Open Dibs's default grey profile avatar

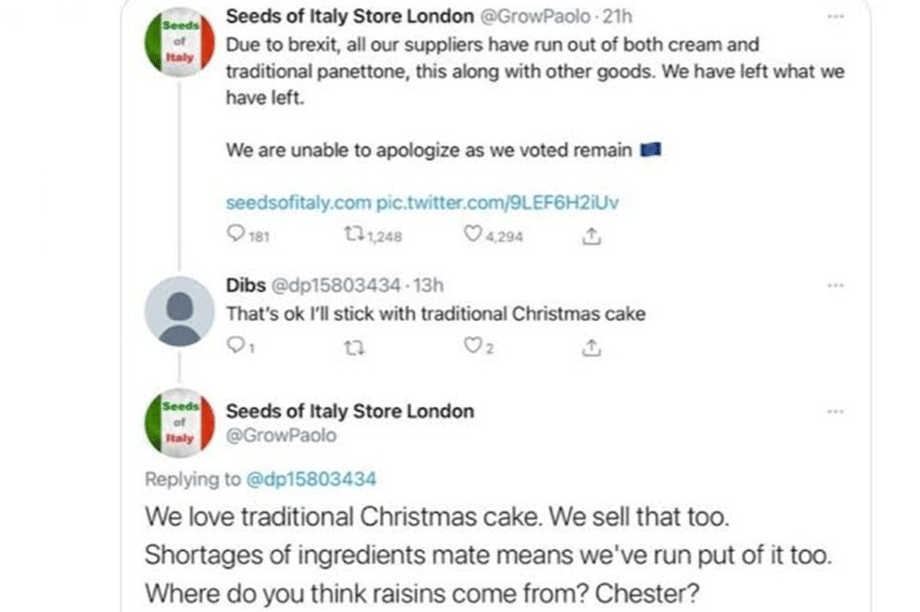pos(180,311)
